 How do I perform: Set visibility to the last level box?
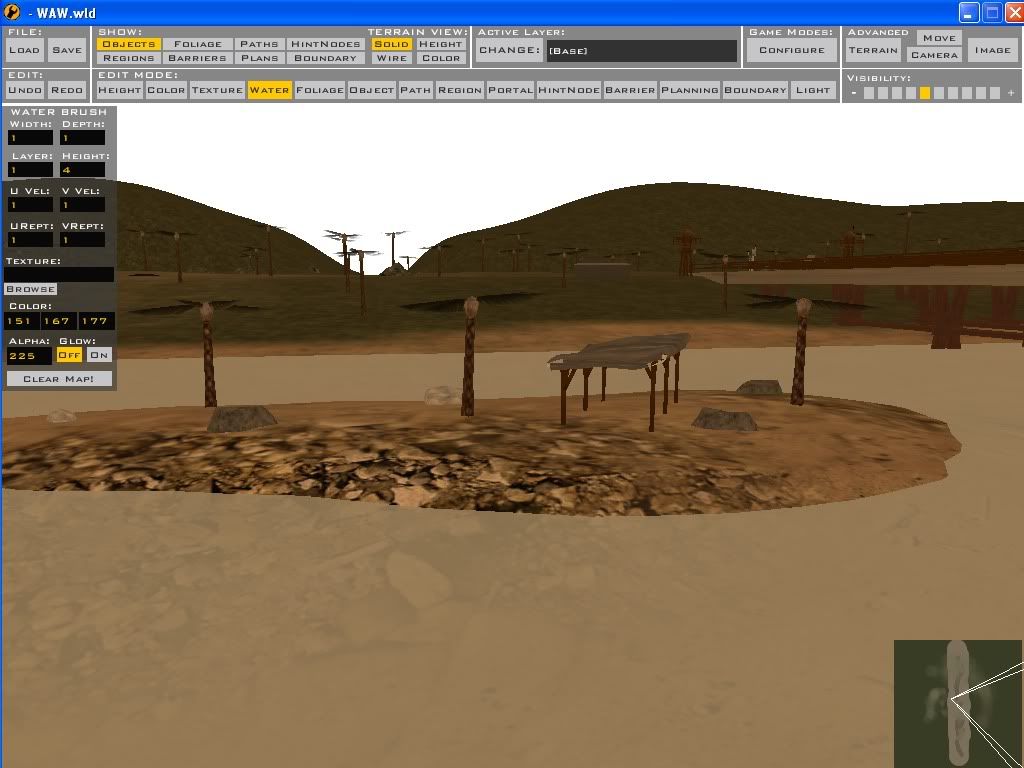tap(995, 93)
